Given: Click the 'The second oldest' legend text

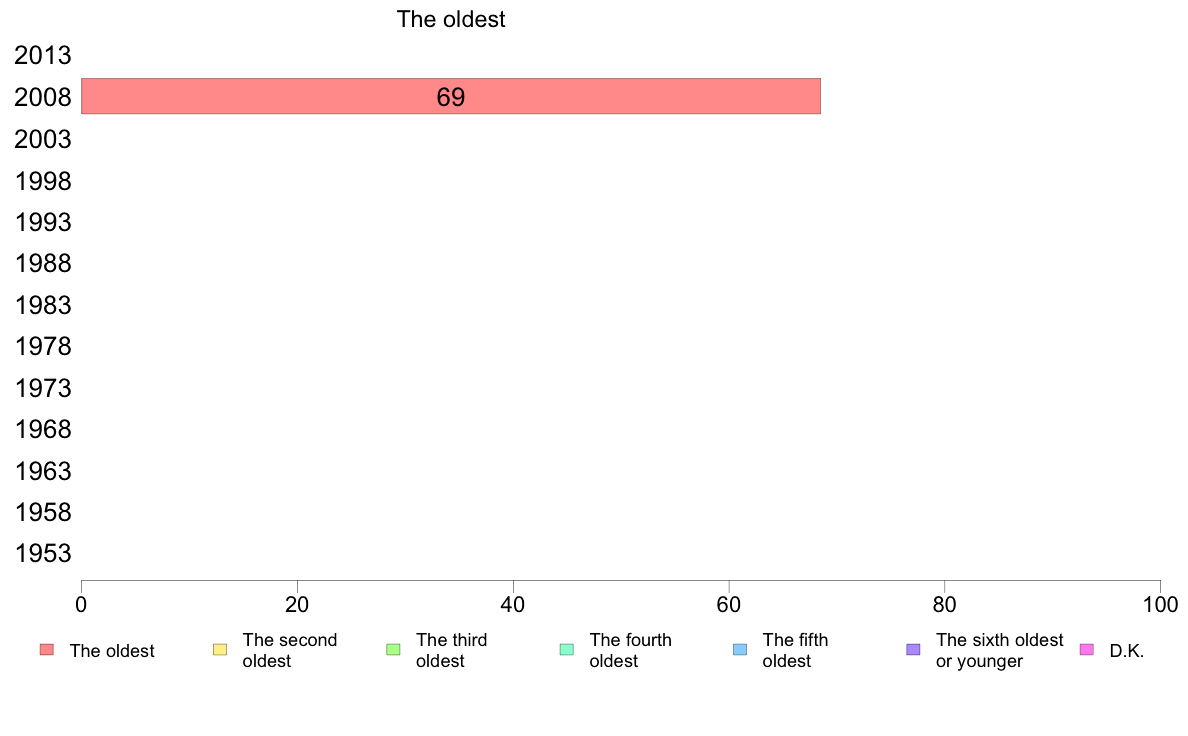Looking at the screenshot, I should 289,650.
